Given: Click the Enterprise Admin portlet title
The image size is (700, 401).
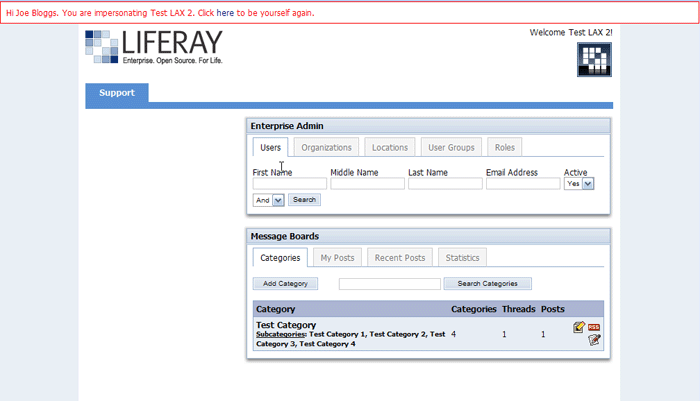Looking at the screenshot, I should tap(287, 126).
